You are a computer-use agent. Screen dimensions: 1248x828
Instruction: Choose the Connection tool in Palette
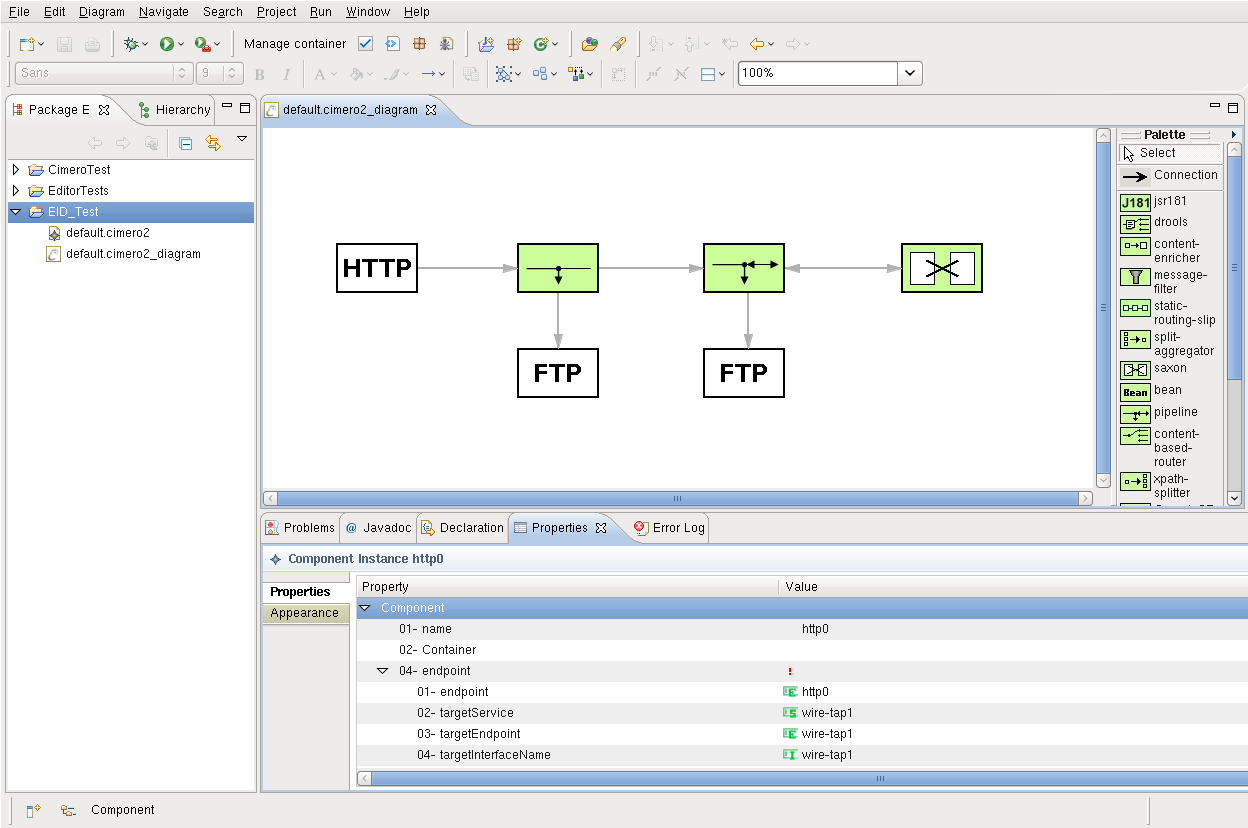click(1169, 176)
